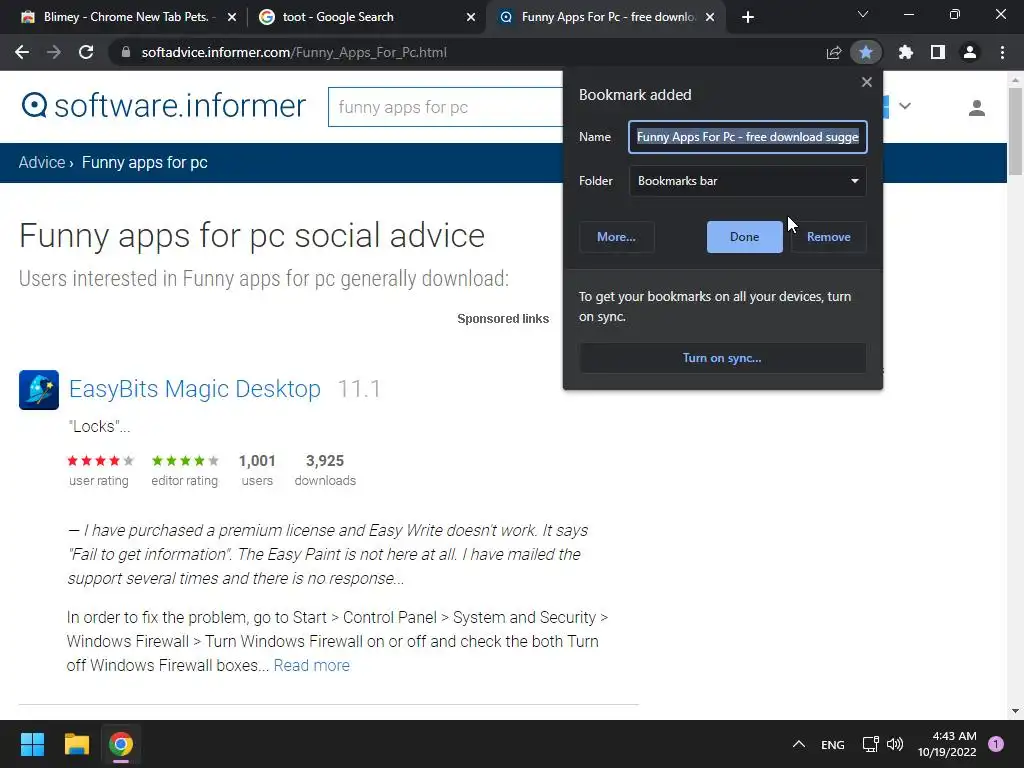1024x768 pixels.
Task: Click Turn on sync... button
Action: click(722, 358)
